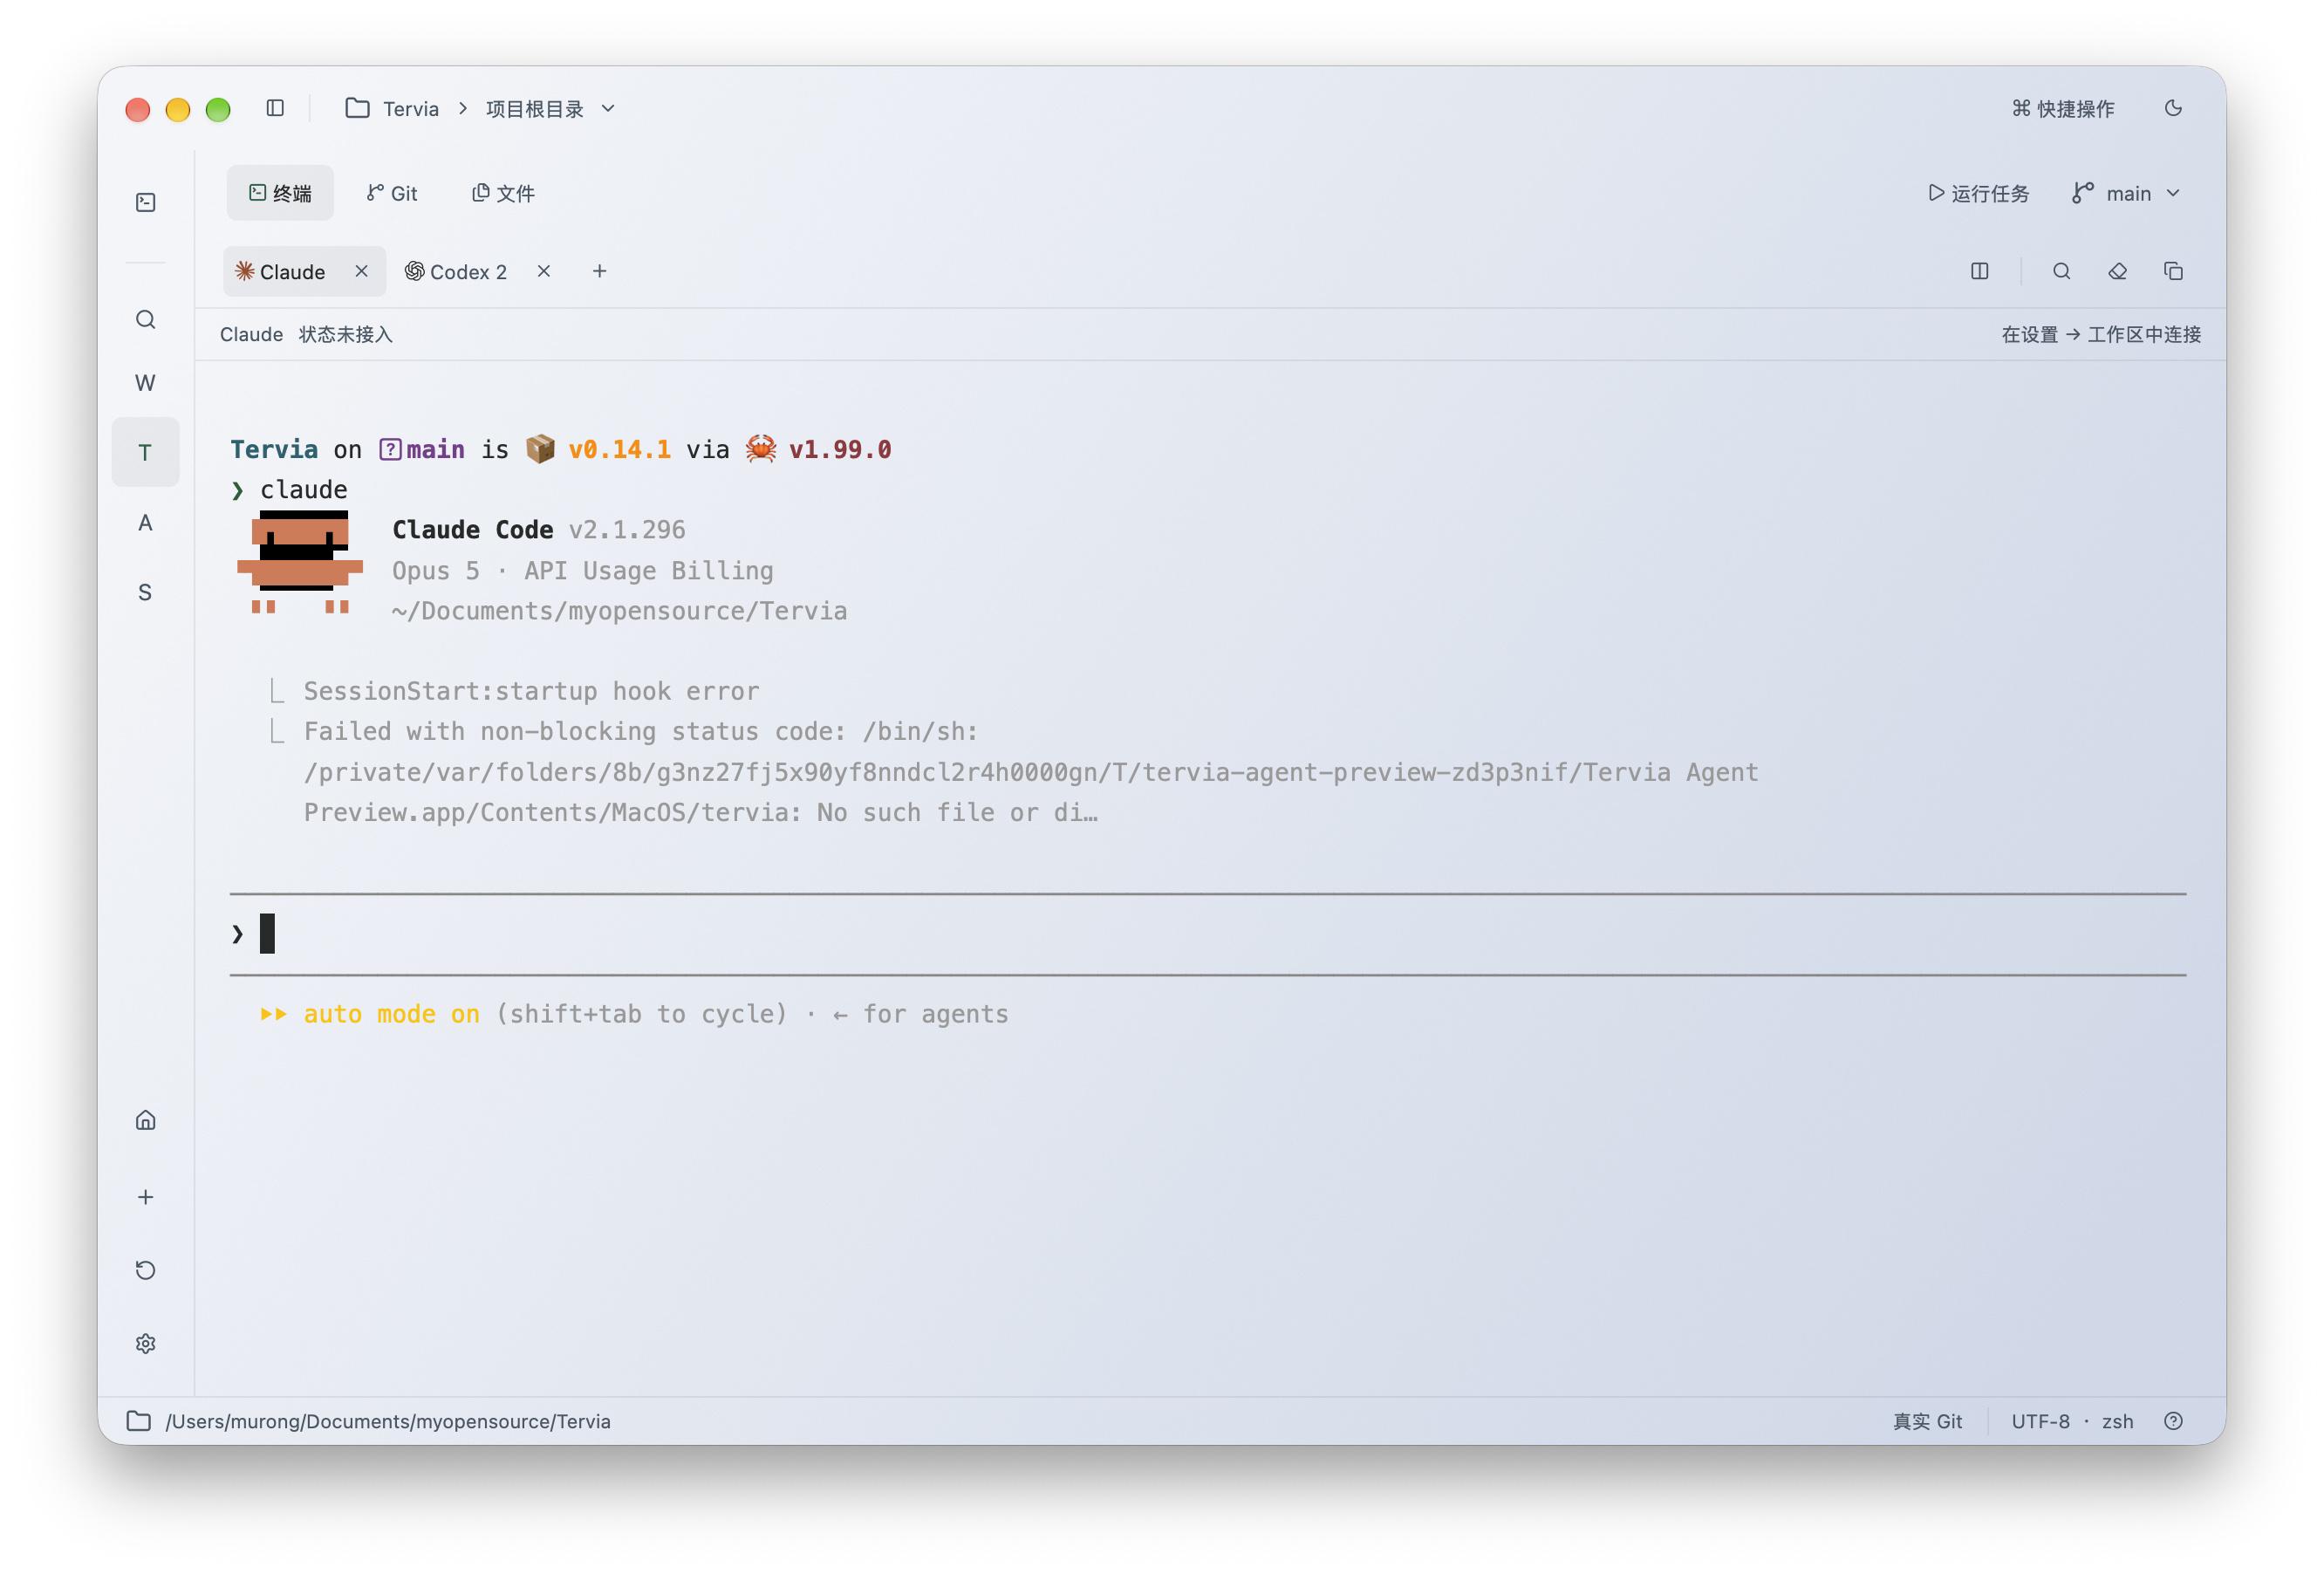Expand the 项目根目录 dropdown chevron
2324x1574 pixels.
pyautogui.click(x=608, y=108)
